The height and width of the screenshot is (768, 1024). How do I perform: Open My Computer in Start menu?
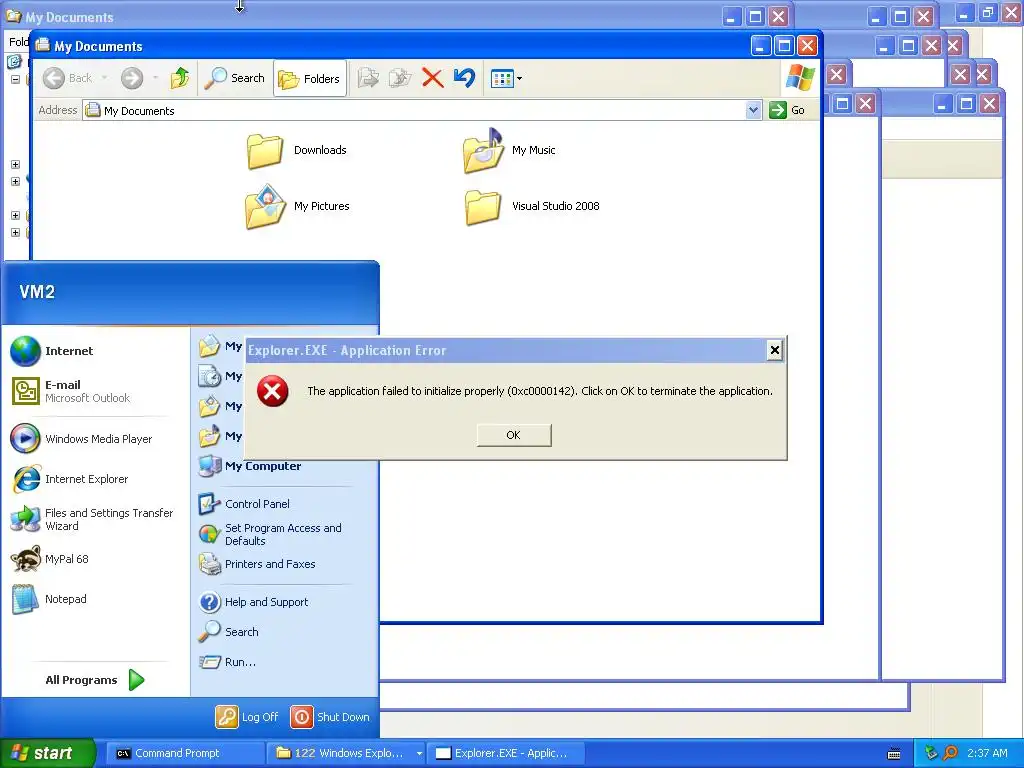click(x=250, y=466)
